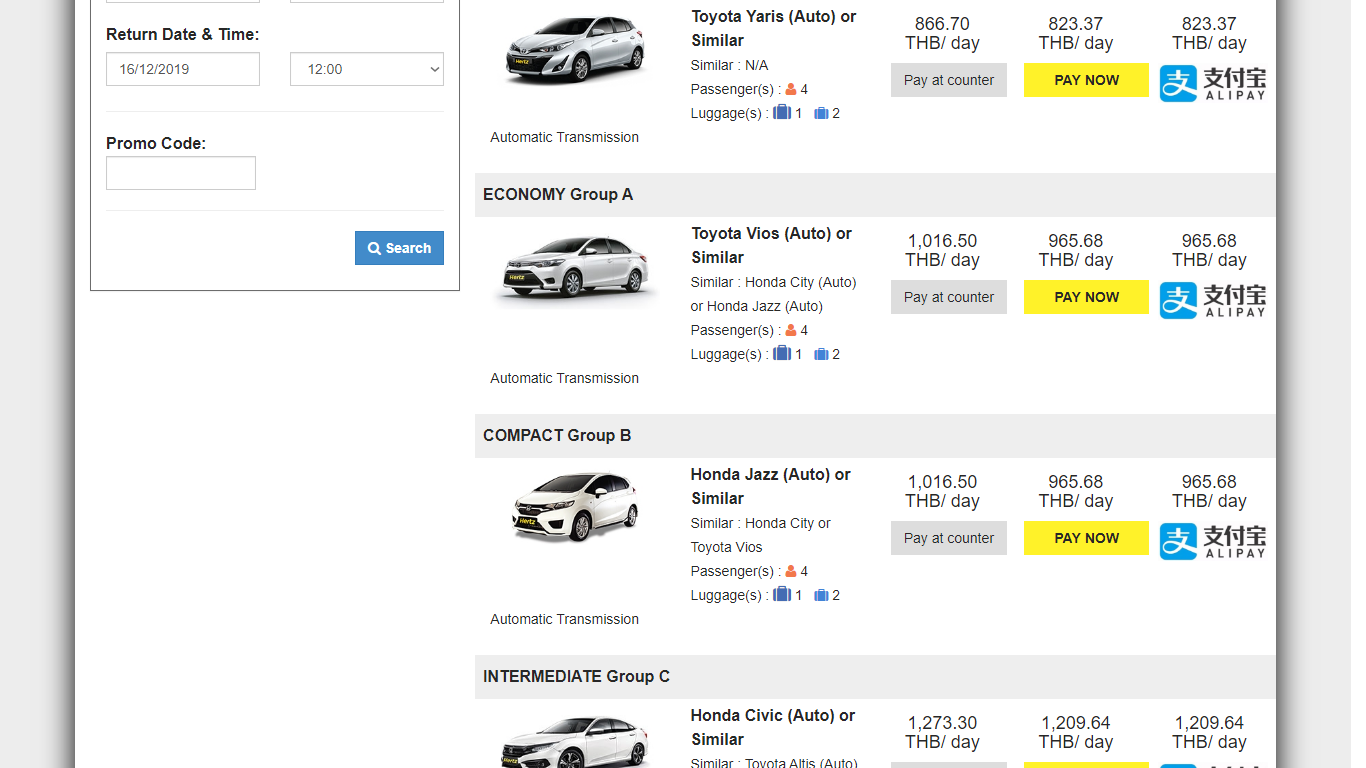
Task: Click the Toyota Yaris car image
Action: point(576,52)
